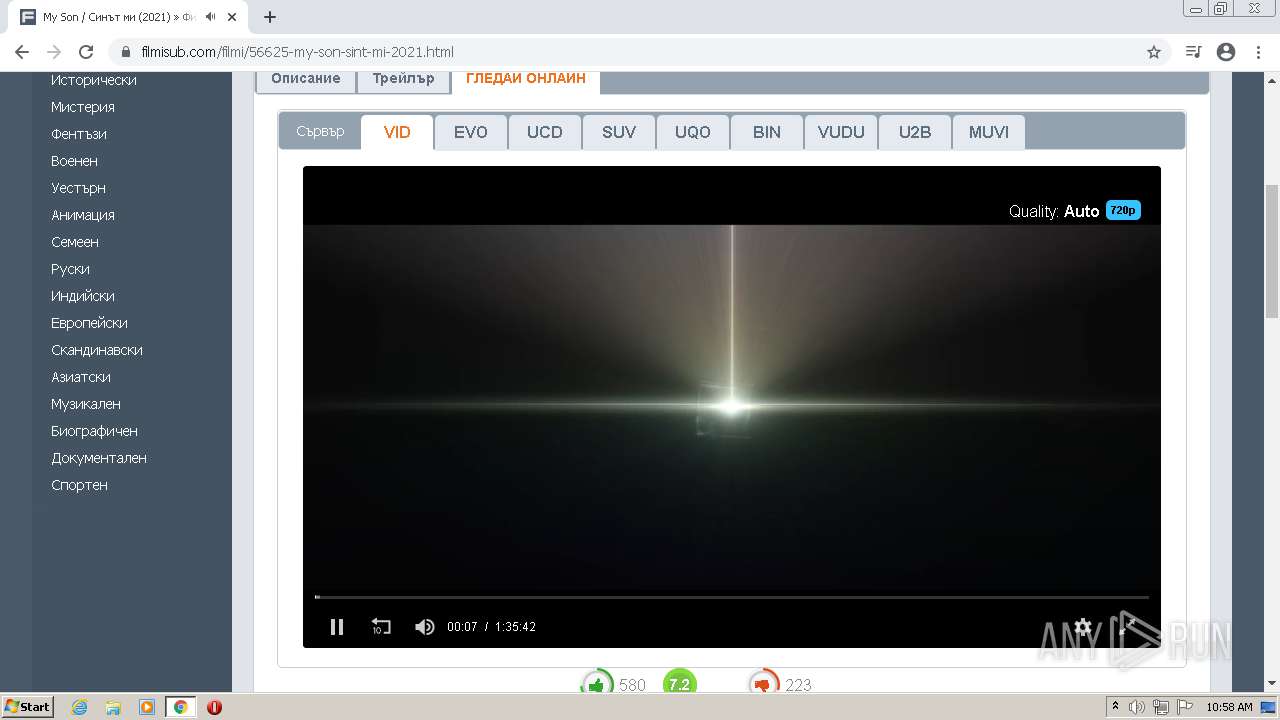1280x720 pixels.
Task: Switch to the UQO server tab
Action: (x=693, y=132)
